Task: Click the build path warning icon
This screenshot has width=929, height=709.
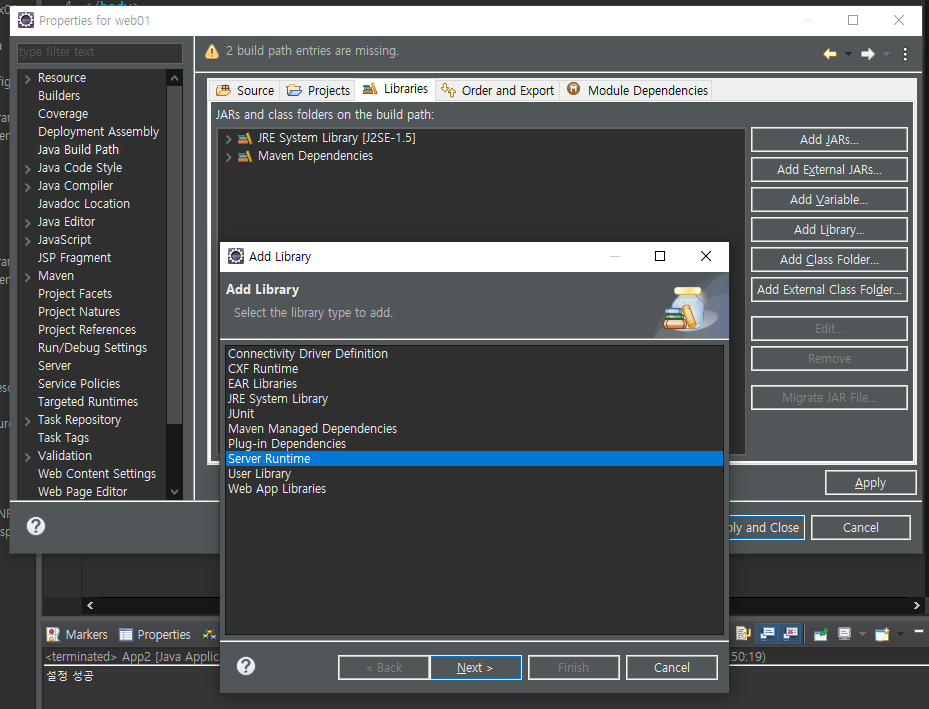Action: 212,52
